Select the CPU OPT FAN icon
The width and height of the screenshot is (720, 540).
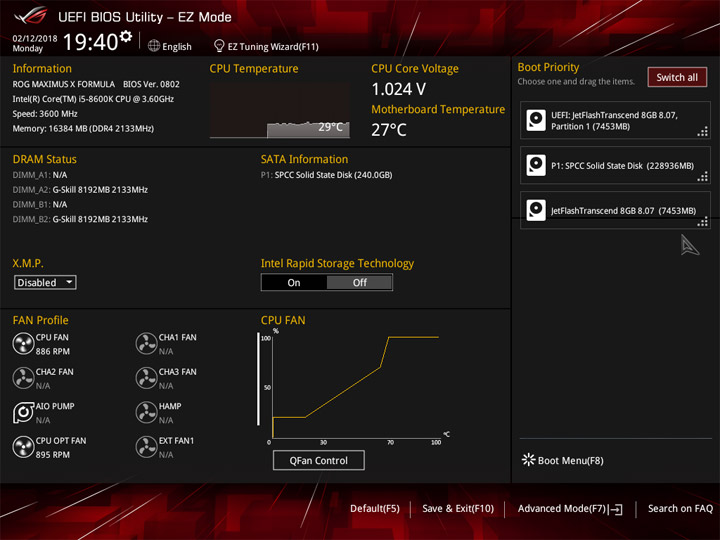coord(23,447)
